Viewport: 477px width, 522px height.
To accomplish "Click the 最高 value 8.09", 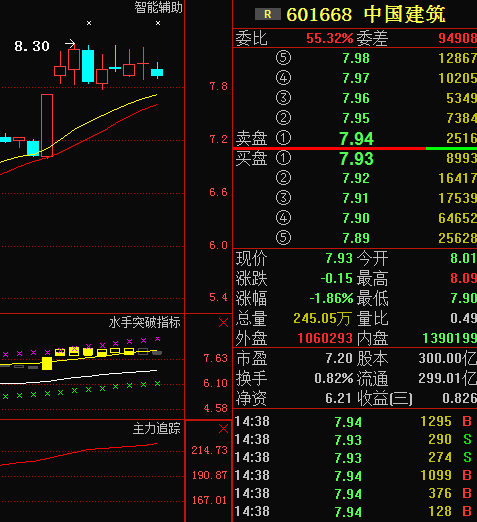I will tap(463, 278).
